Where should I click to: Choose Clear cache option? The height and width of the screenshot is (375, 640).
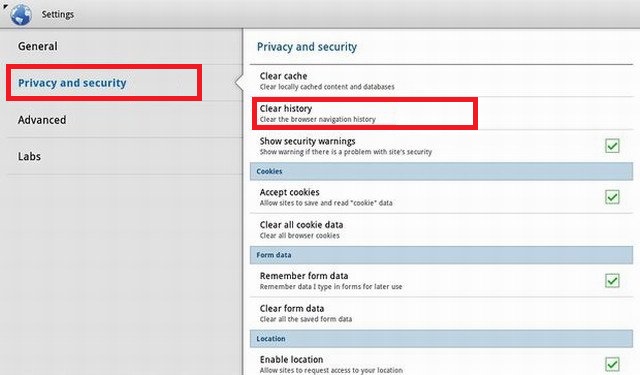pos(441,81)
